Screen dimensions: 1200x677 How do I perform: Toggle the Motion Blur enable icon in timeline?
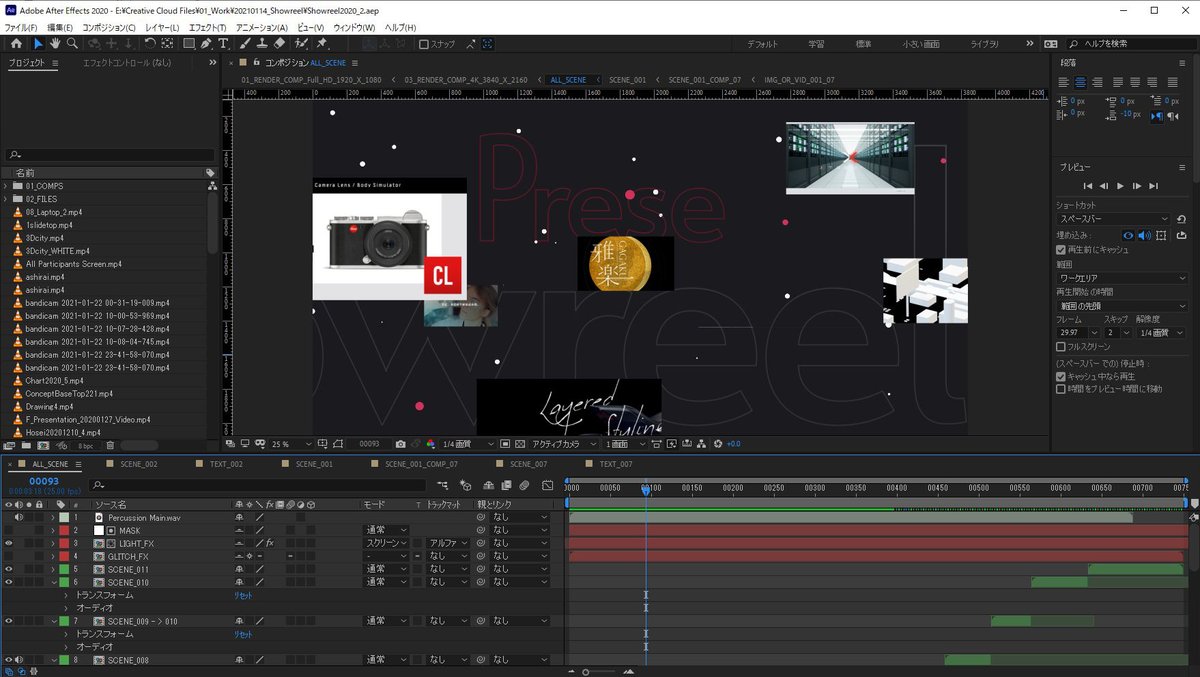pyautogui.click(x=525, y=485)
